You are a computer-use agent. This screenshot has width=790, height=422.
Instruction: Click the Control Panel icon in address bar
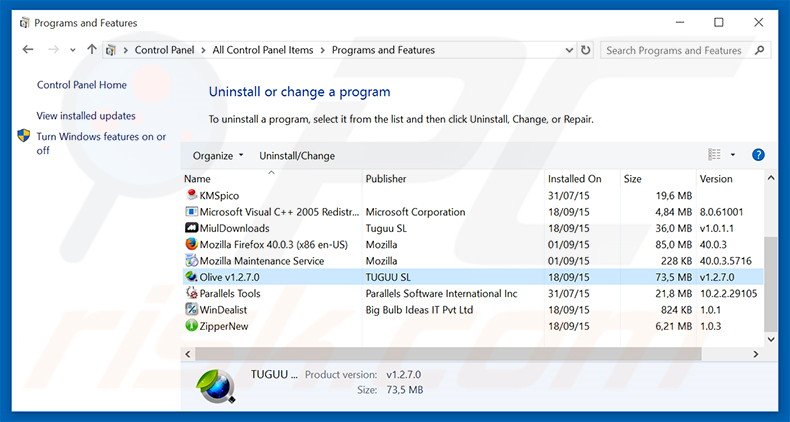[x=111, y=50]
